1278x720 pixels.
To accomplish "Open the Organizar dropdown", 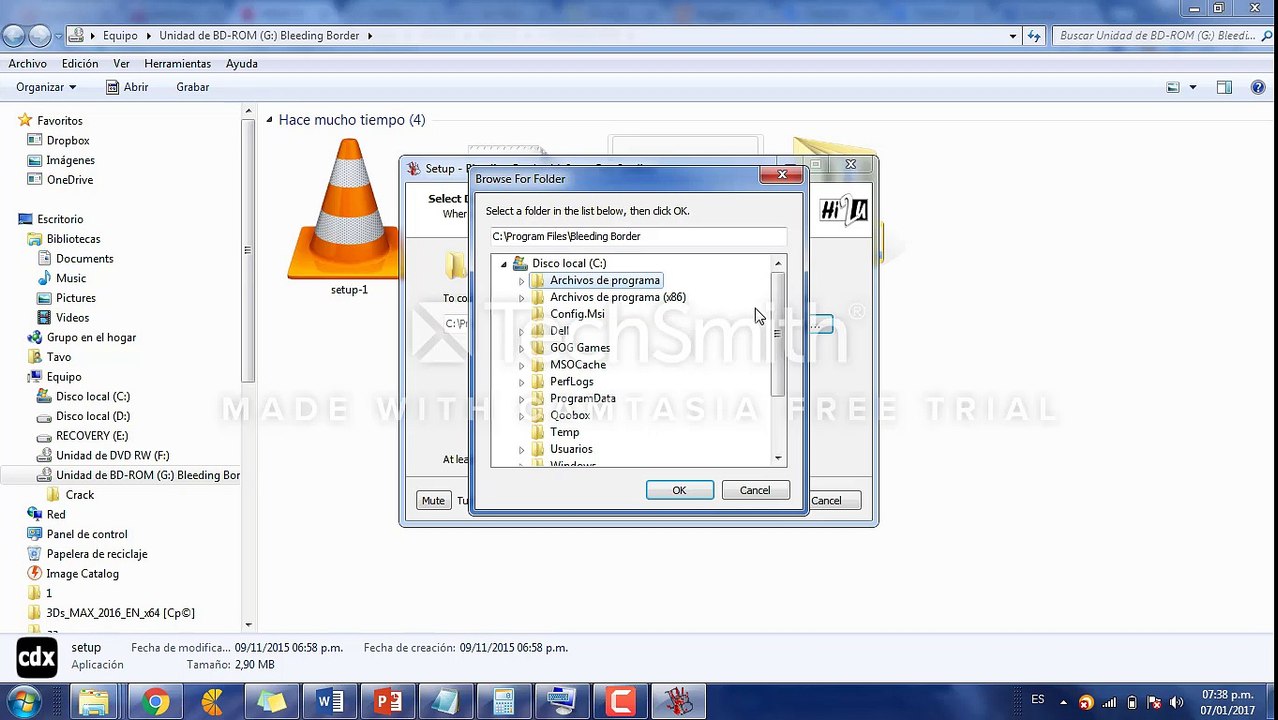I will [46, 87].
